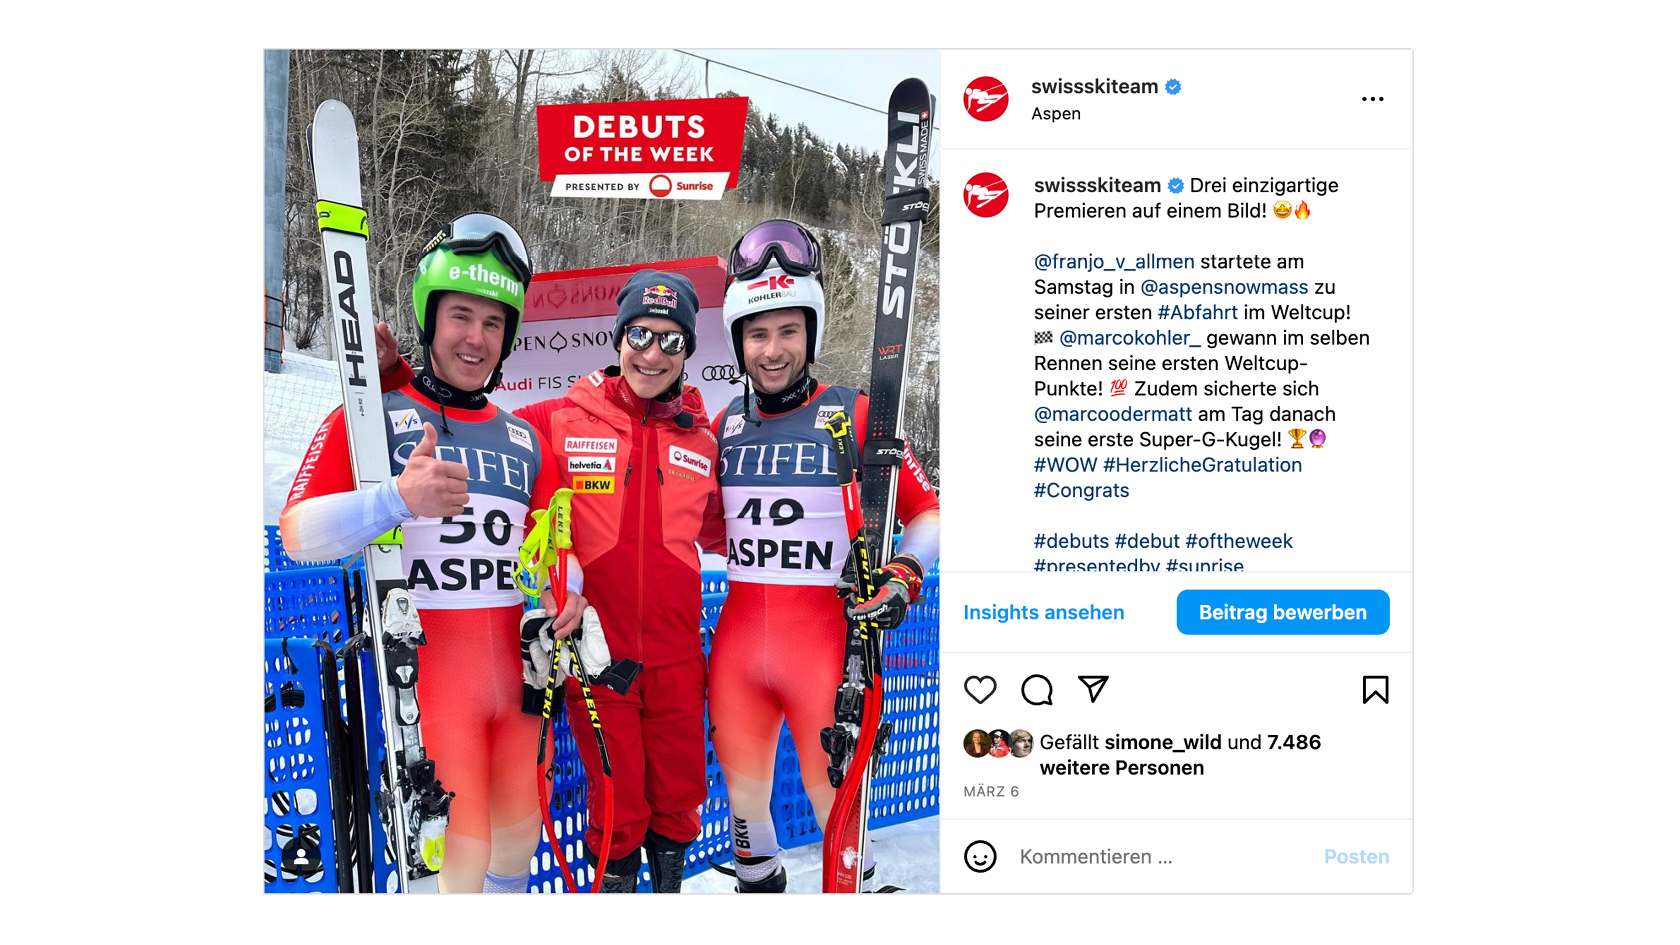Save post with the bookmark icon
Screen dimensions: 1680x945
coord(1375,690)
